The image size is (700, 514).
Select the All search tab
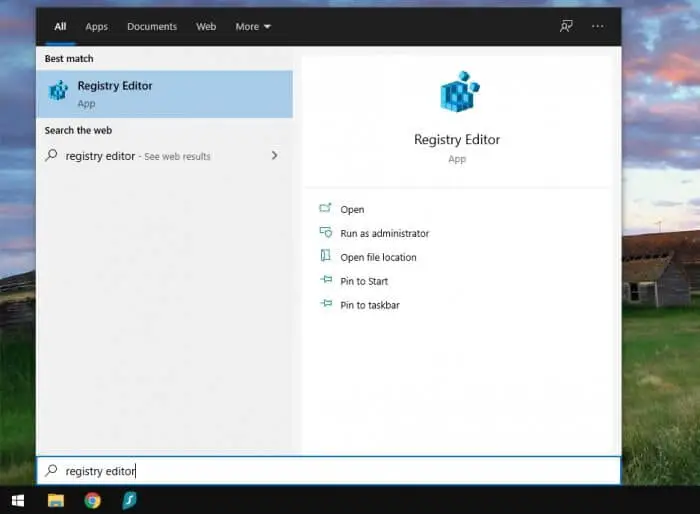[x=60, y=26]
